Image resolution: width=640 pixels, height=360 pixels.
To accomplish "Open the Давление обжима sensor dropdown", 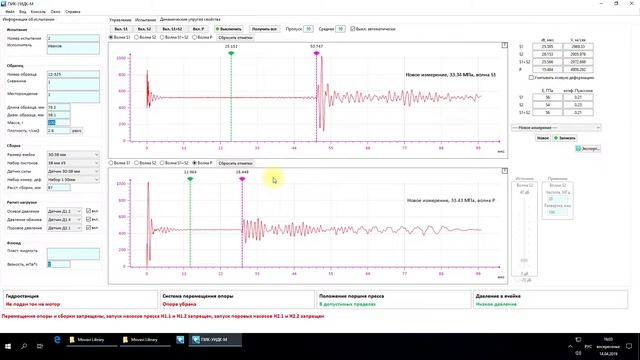I will (x=64, y=220).
